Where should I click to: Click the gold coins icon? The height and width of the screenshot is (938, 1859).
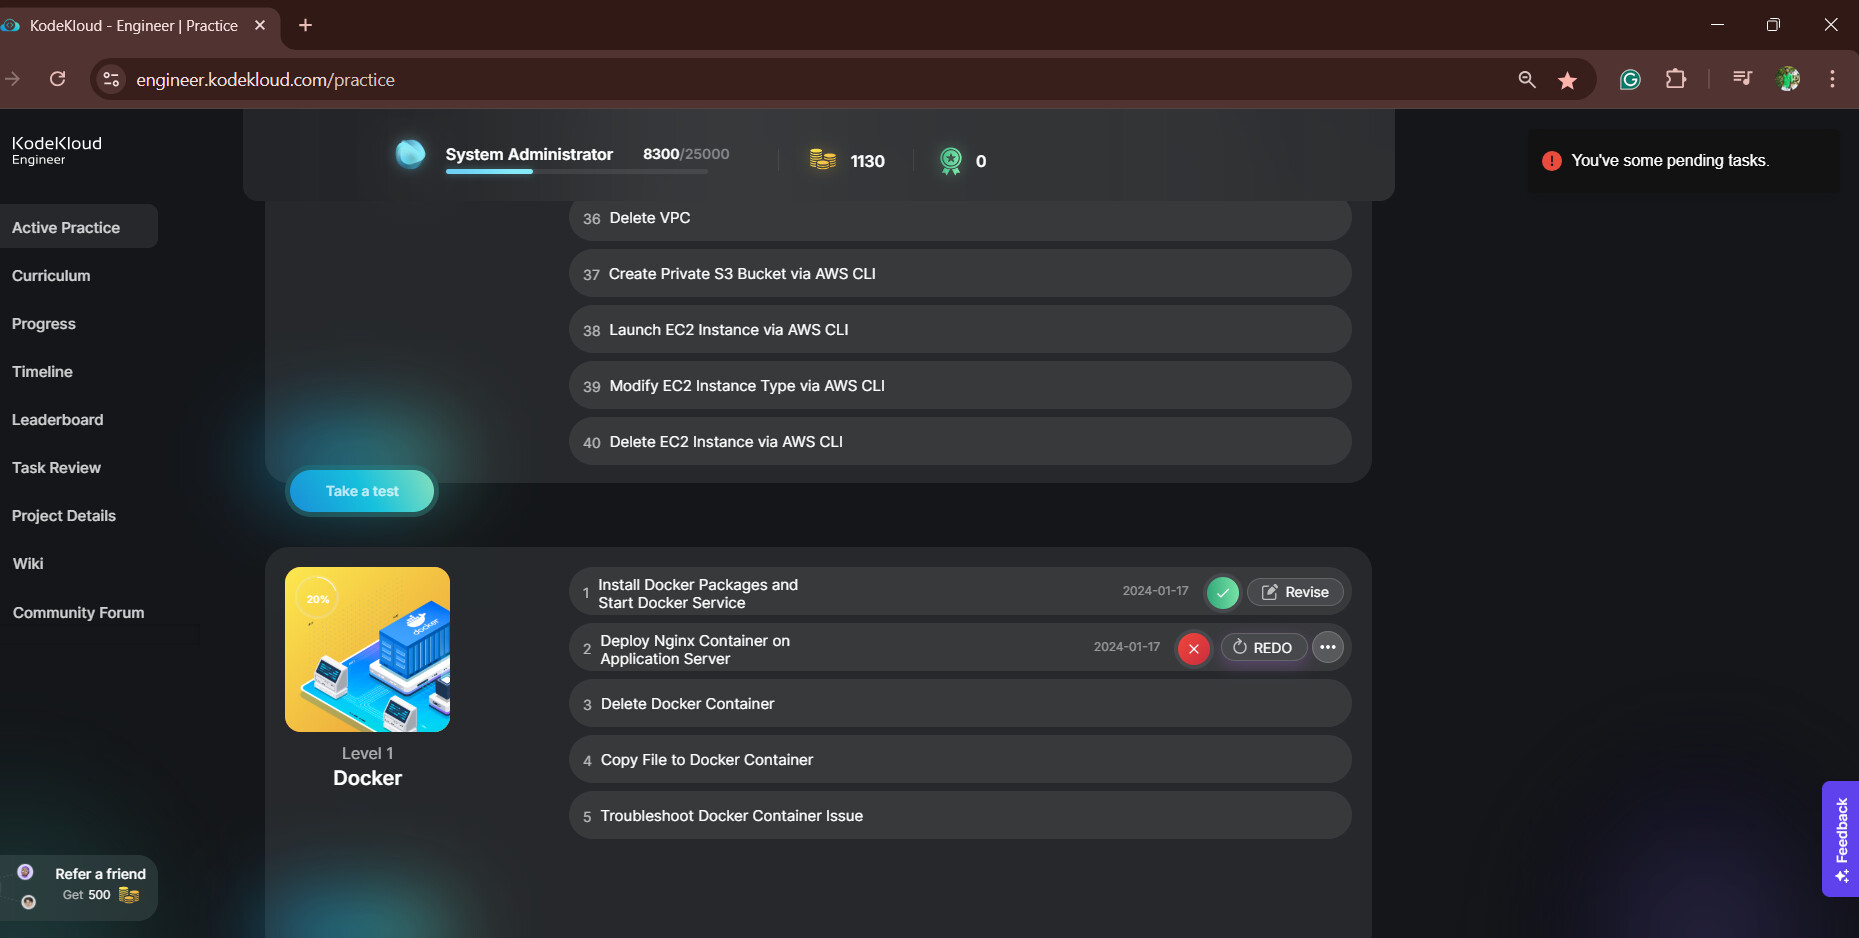coord(823,160)
